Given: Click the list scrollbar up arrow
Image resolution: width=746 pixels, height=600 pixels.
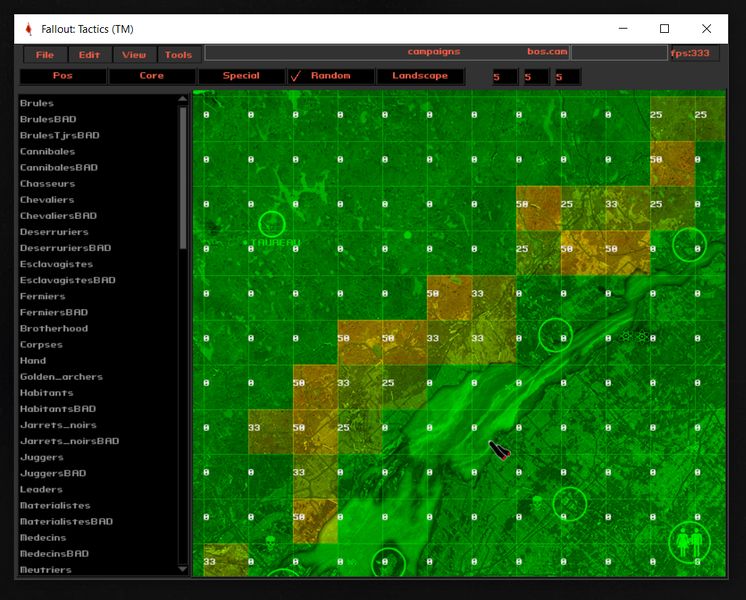Looking at the screenshot, I should [x=182, y=99].
